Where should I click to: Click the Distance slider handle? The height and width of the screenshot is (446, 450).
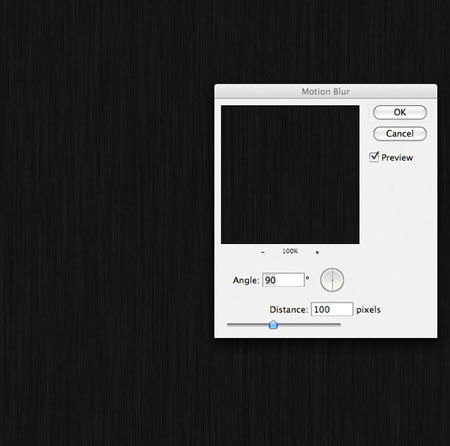tap(273, 324)
